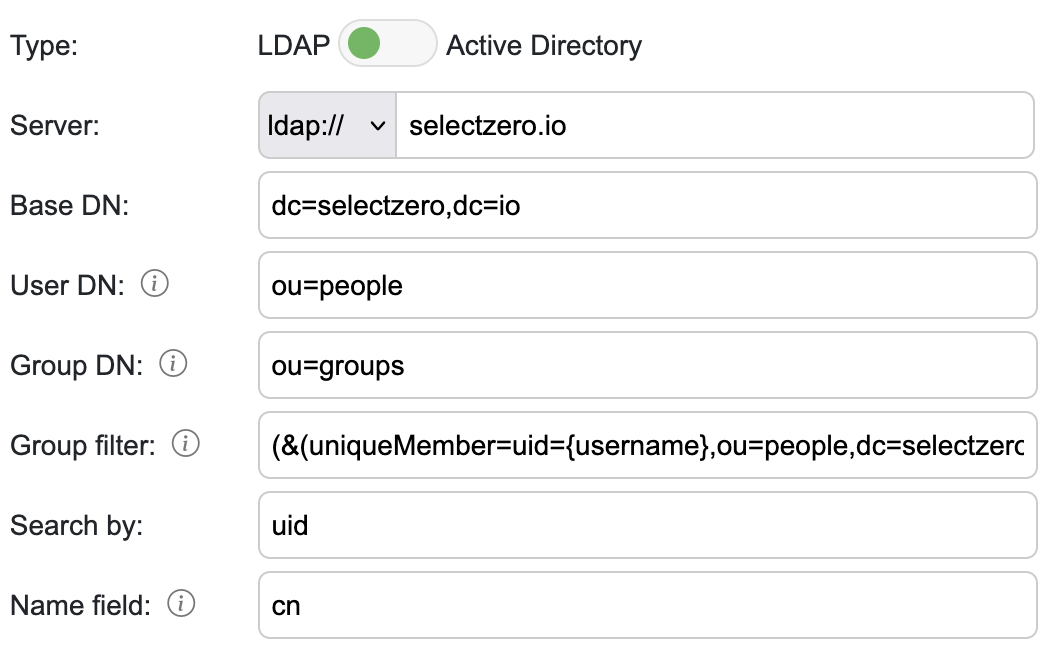Click the Group DN info icon
The image size is (1050, 658).
[x=174, y=365]
